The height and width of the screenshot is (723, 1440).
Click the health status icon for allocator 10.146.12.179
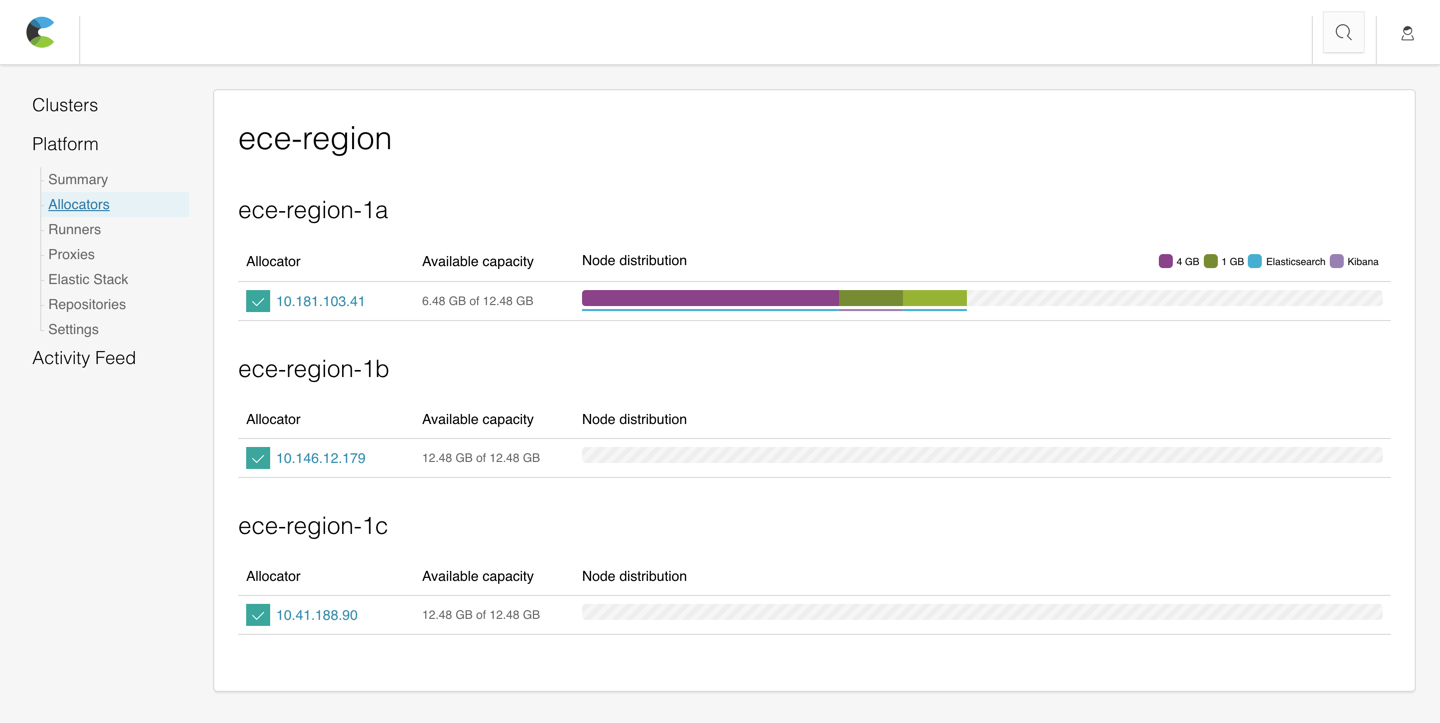pos(258,457)
